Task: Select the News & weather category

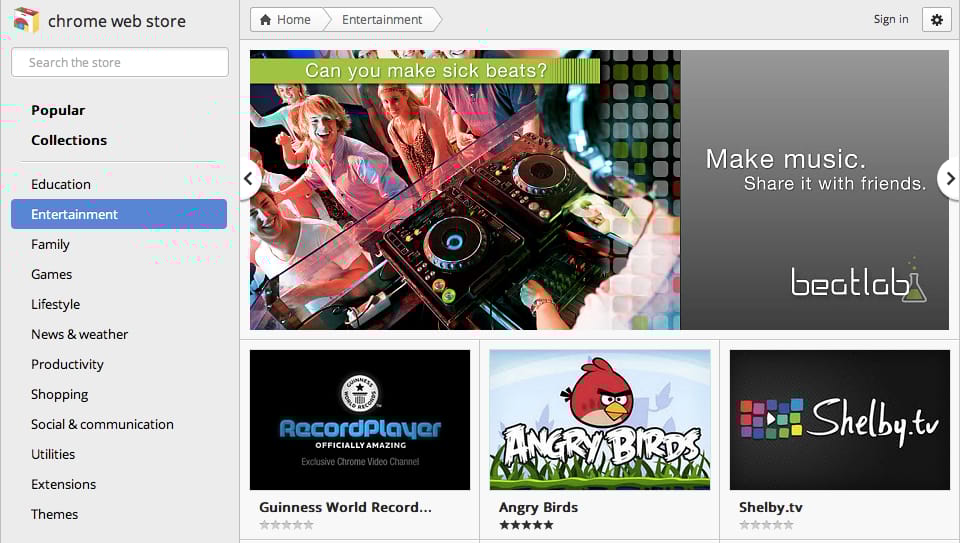Action: coord(79,334)
